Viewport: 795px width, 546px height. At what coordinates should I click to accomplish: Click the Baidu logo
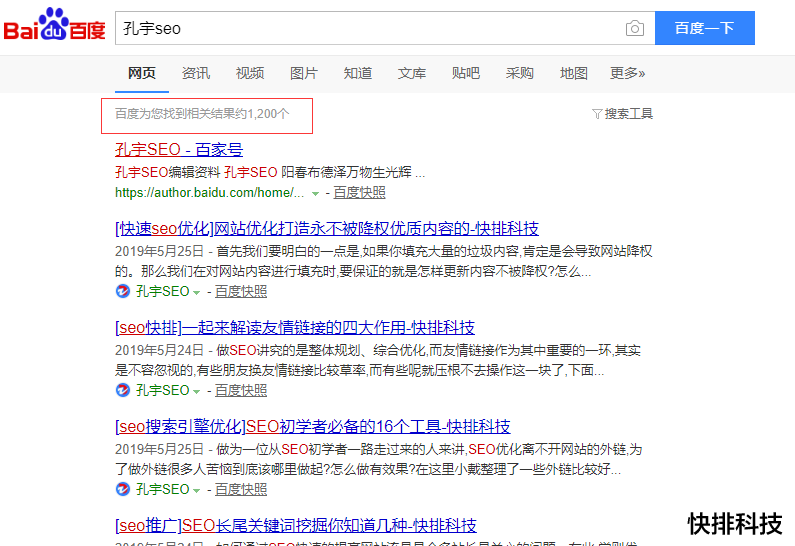click(54, 25)
